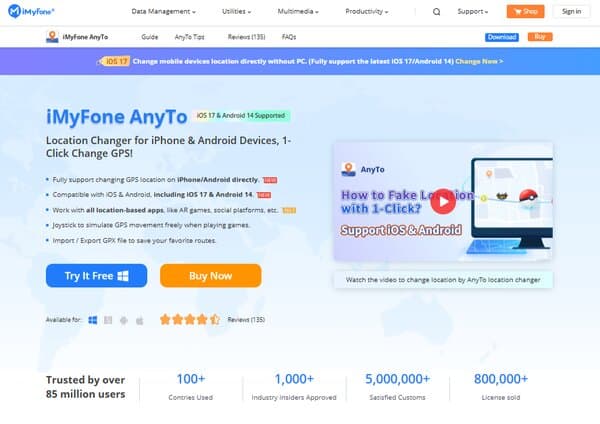
Task: Click the iMyFone AnyTo product icon
Action: click(x=52, y=37)
